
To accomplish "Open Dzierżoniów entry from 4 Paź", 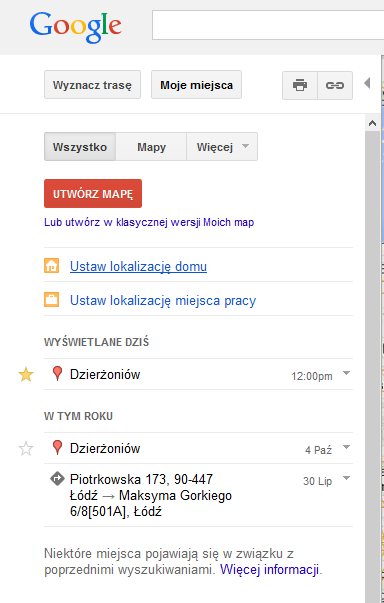I will click(105, 448).
